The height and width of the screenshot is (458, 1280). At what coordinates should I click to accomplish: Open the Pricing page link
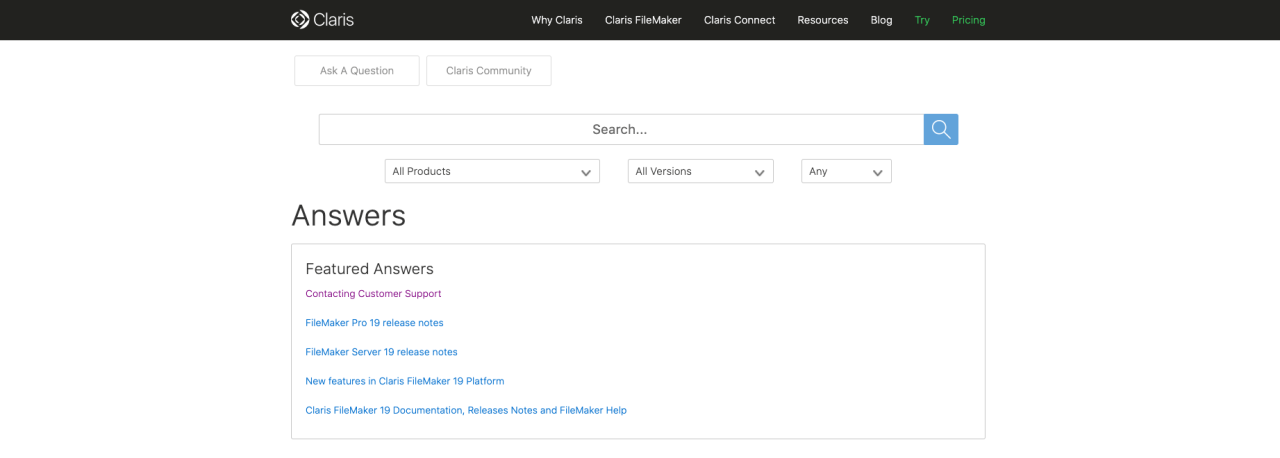pyautogui.click(x=968, y=20)
